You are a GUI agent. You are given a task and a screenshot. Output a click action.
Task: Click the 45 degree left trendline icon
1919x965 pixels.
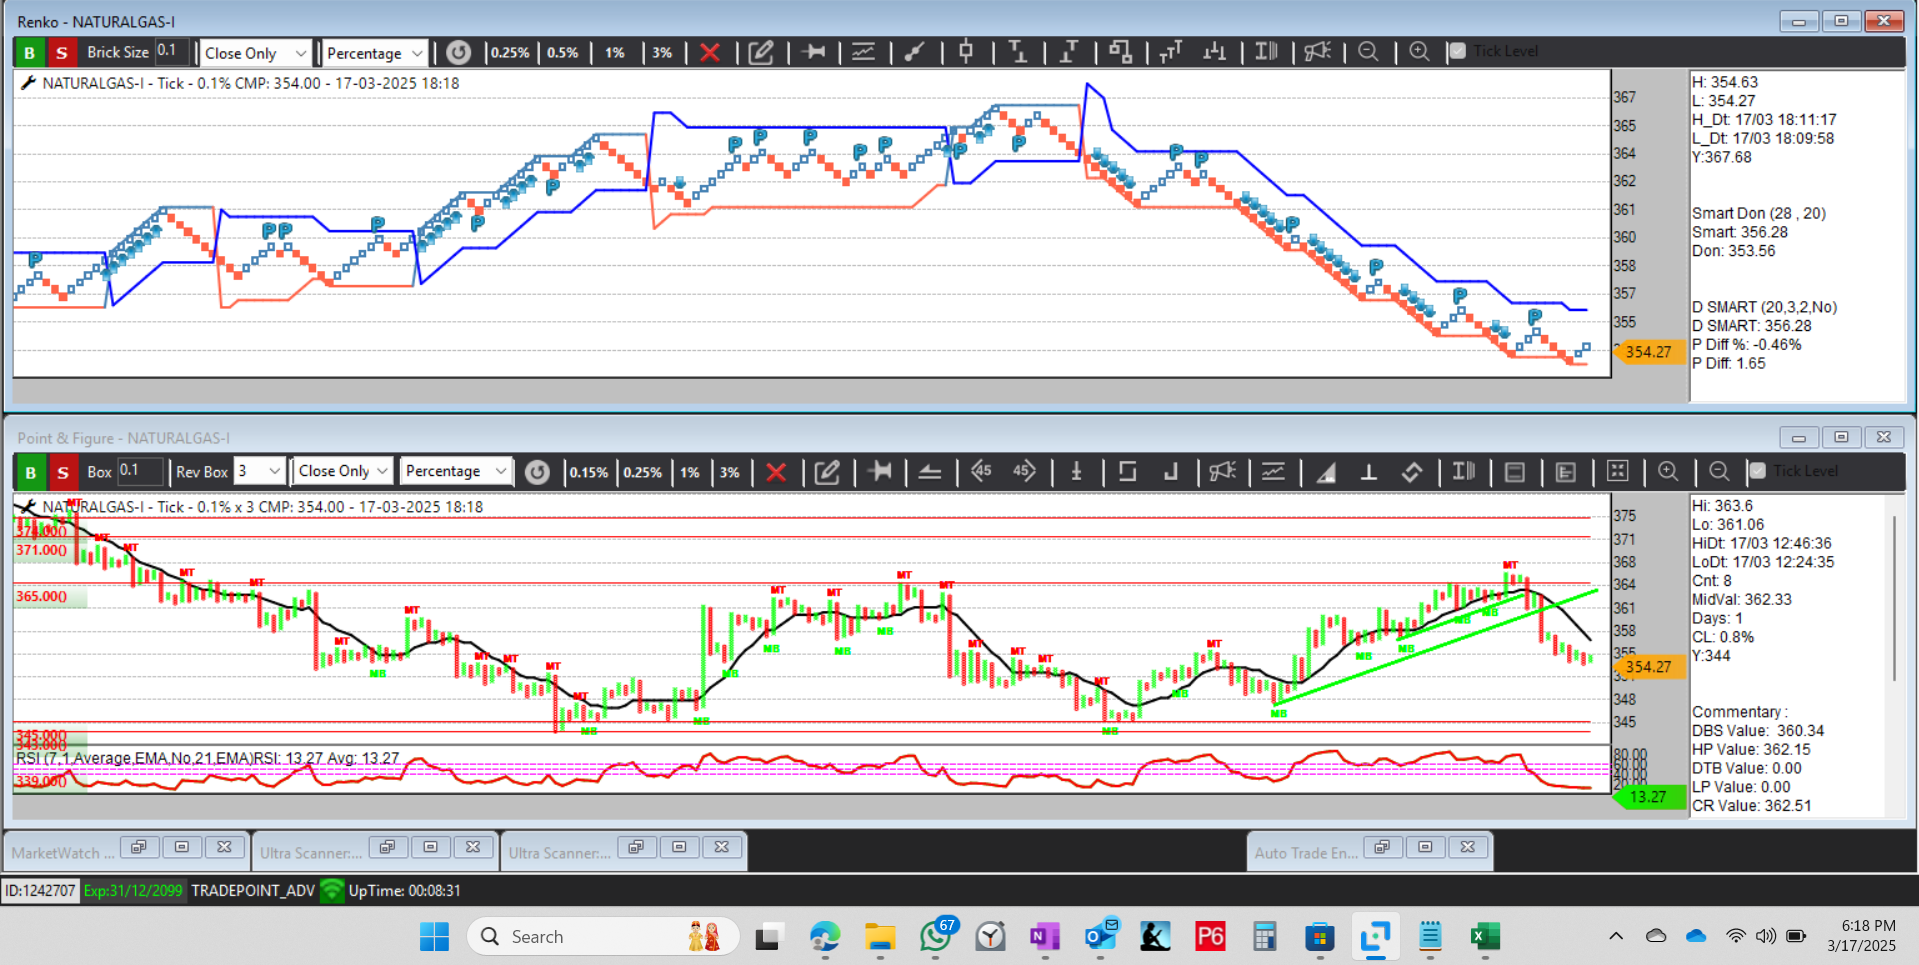tap(981, 471)
